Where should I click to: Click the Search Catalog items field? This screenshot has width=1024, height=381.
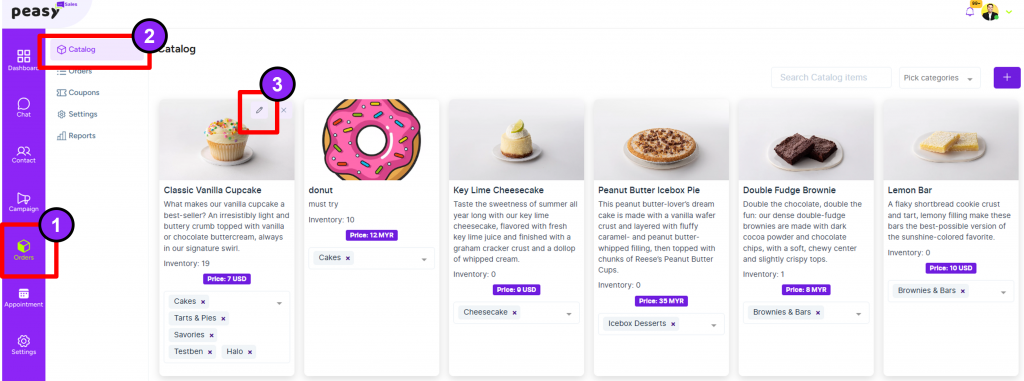pyautogui.click(x=831, y=77)
